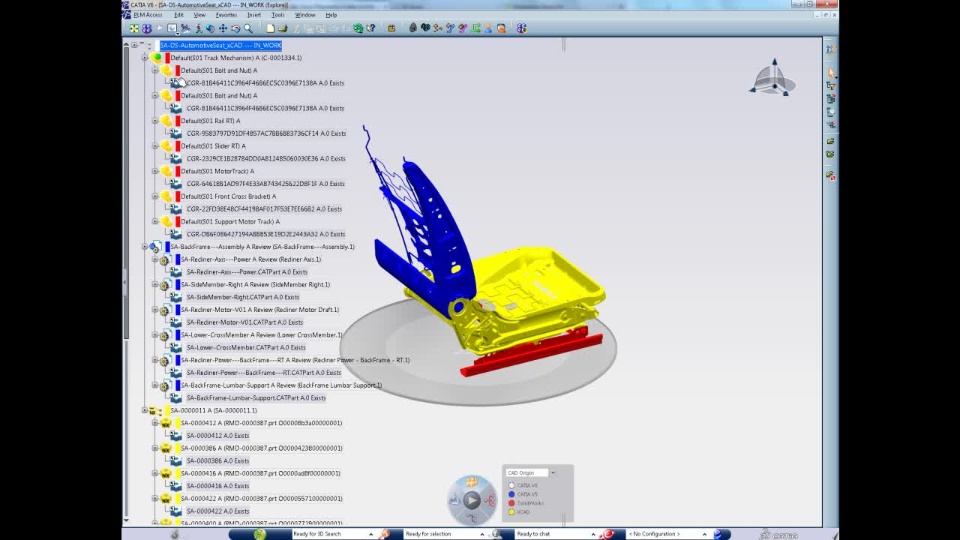Select SA-SideMember-Right.CATPart A.0 Exists row
Viewport: 960px width, 540px height.
[242, 297]
